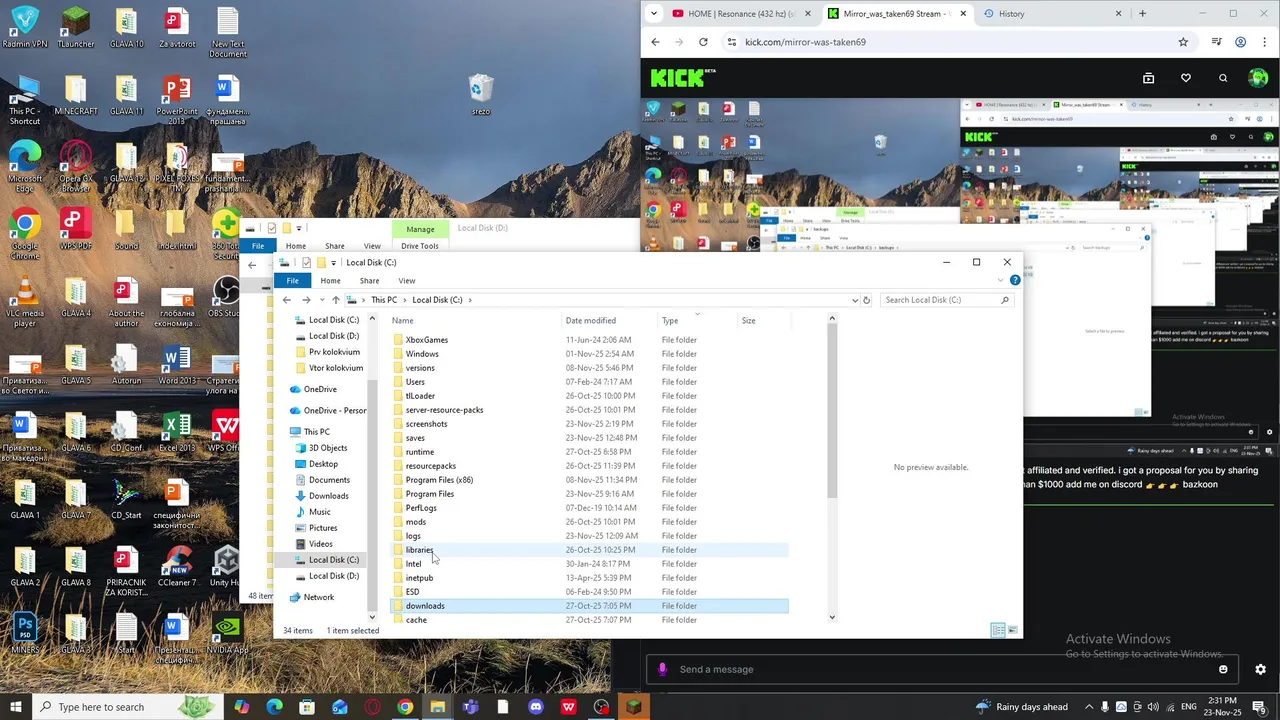Click the Kick logo in browser
Image resolution: width=1280 pixels, height=720 pixels.
point(683,78)
